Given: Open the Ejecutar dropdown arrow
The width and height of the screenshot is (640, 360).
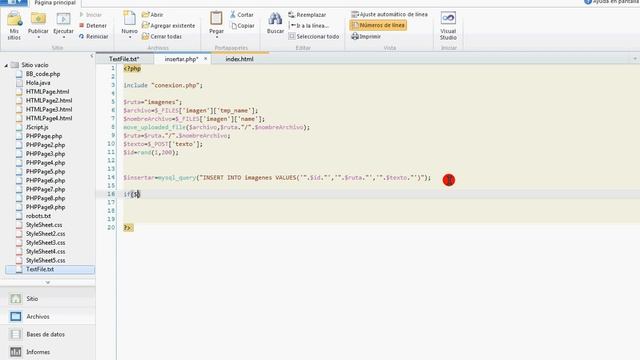Looking at the screenshot, I should [64, 38].
